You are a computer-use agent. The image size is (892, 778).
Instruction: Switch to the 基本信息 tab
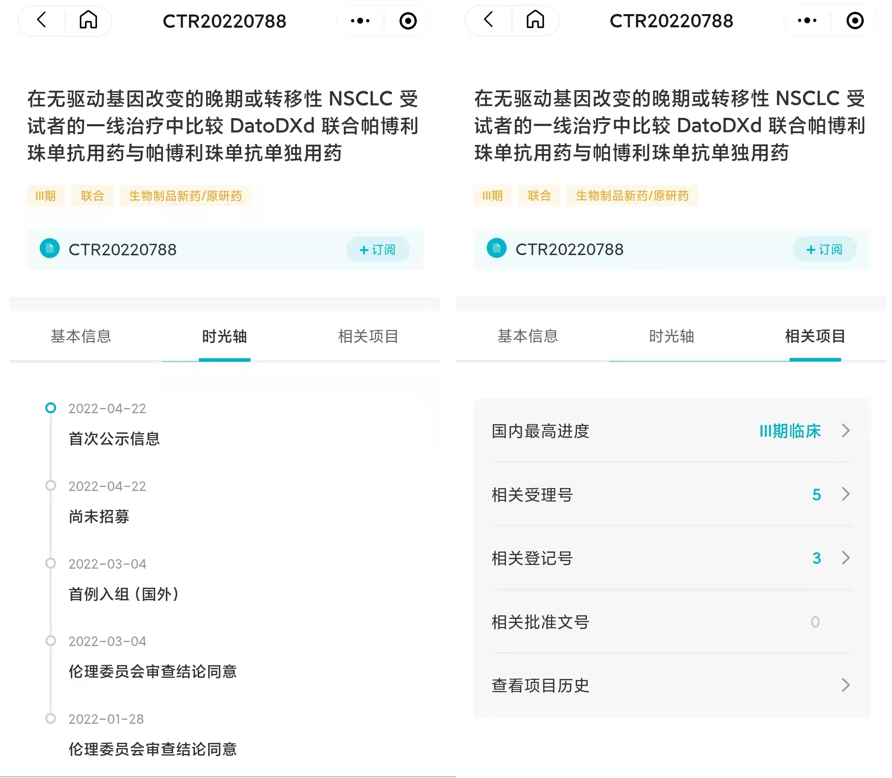pos(81,337)
